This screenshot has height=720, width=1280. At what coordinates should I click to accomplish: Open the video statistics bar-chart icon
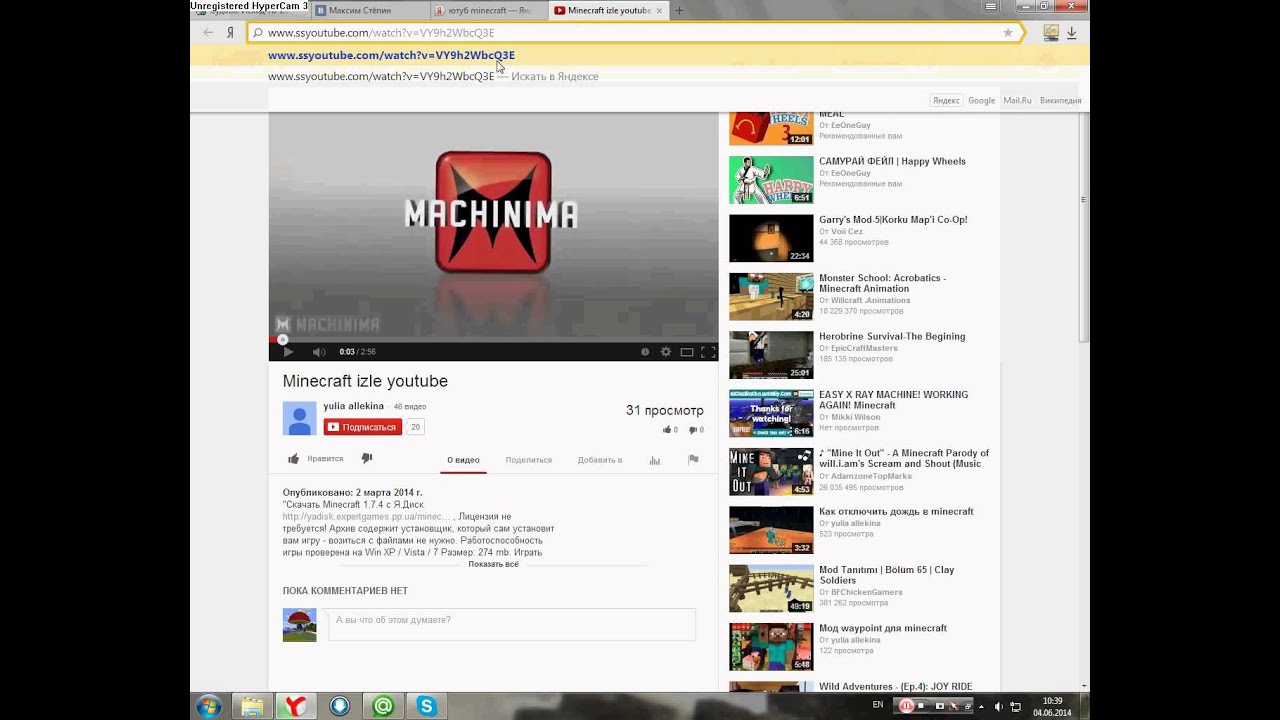655,460
